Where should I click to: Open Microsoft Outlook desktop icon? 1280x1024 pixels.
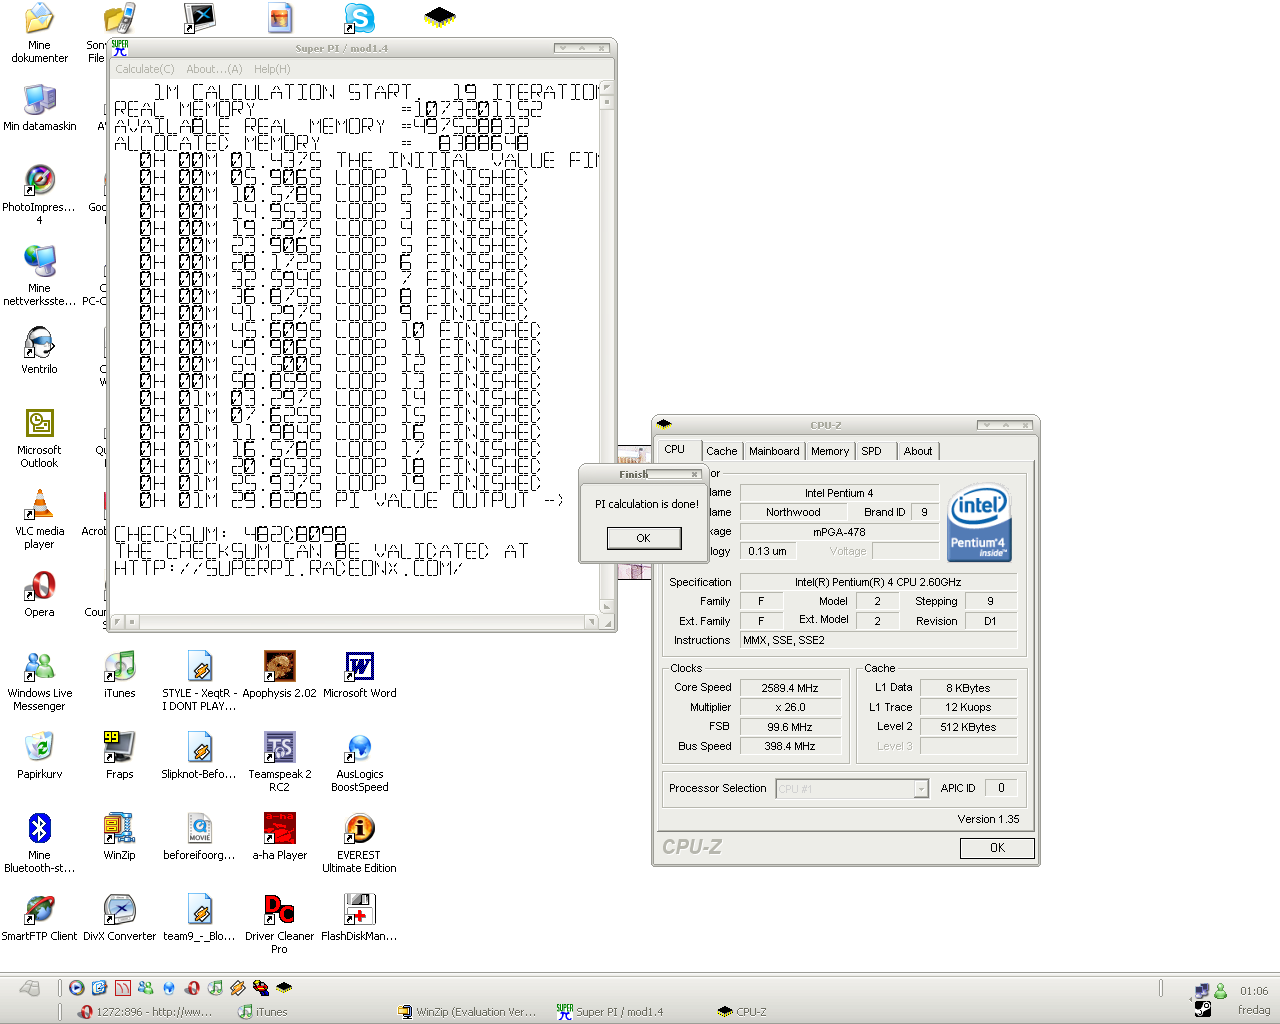click(39, 437)
